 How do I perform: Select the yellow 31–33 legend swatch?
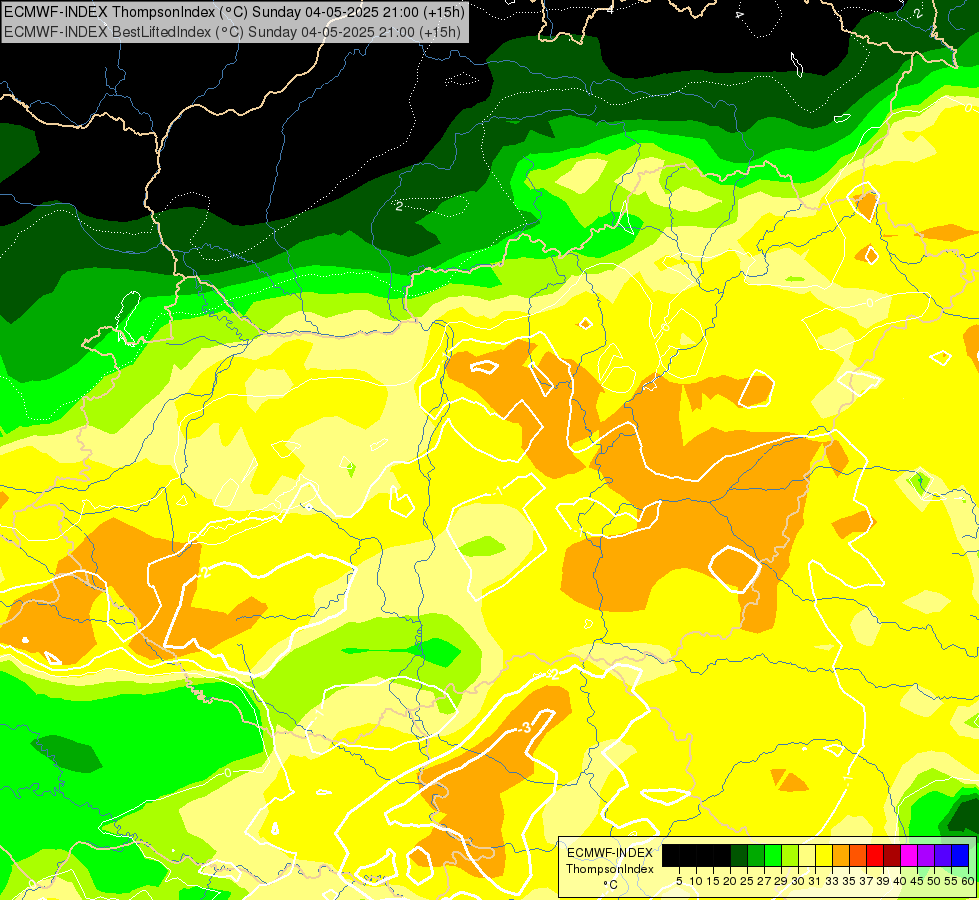(x=824, y=856)
